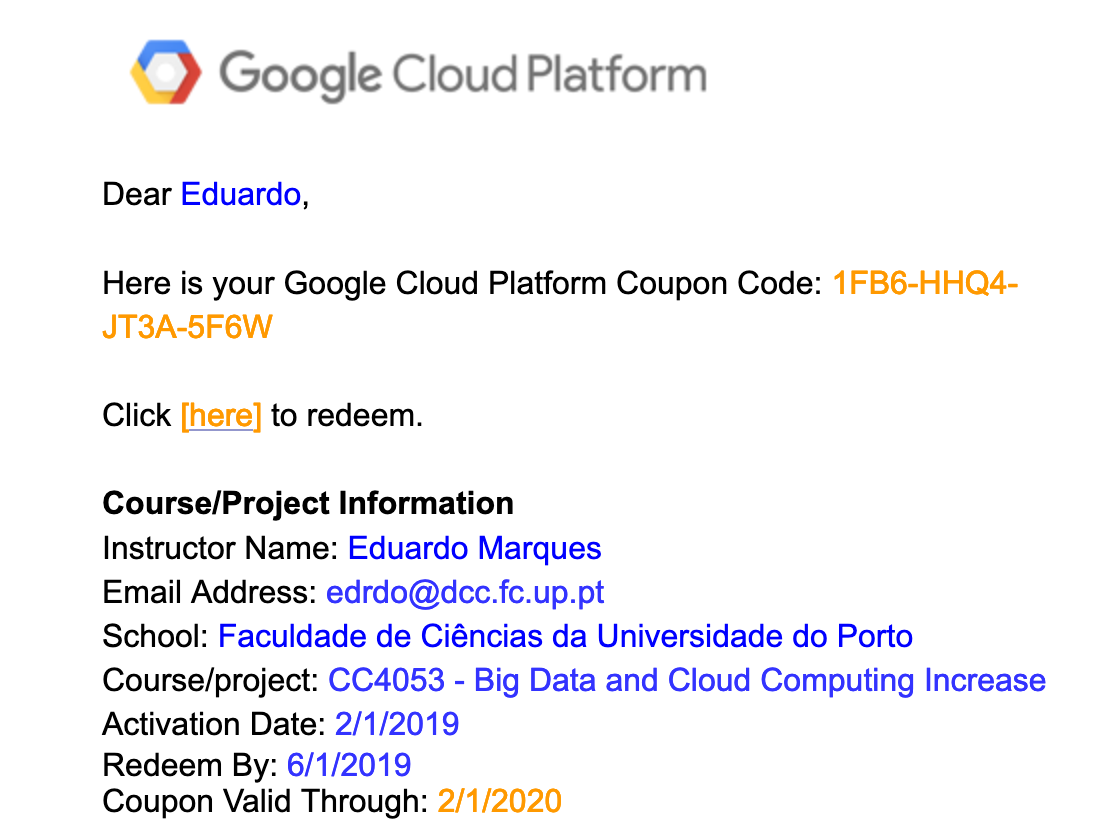Click redeem by date 6/1/2019
1114x832 pixels.
pyautogui.click(x=349, y=765)
